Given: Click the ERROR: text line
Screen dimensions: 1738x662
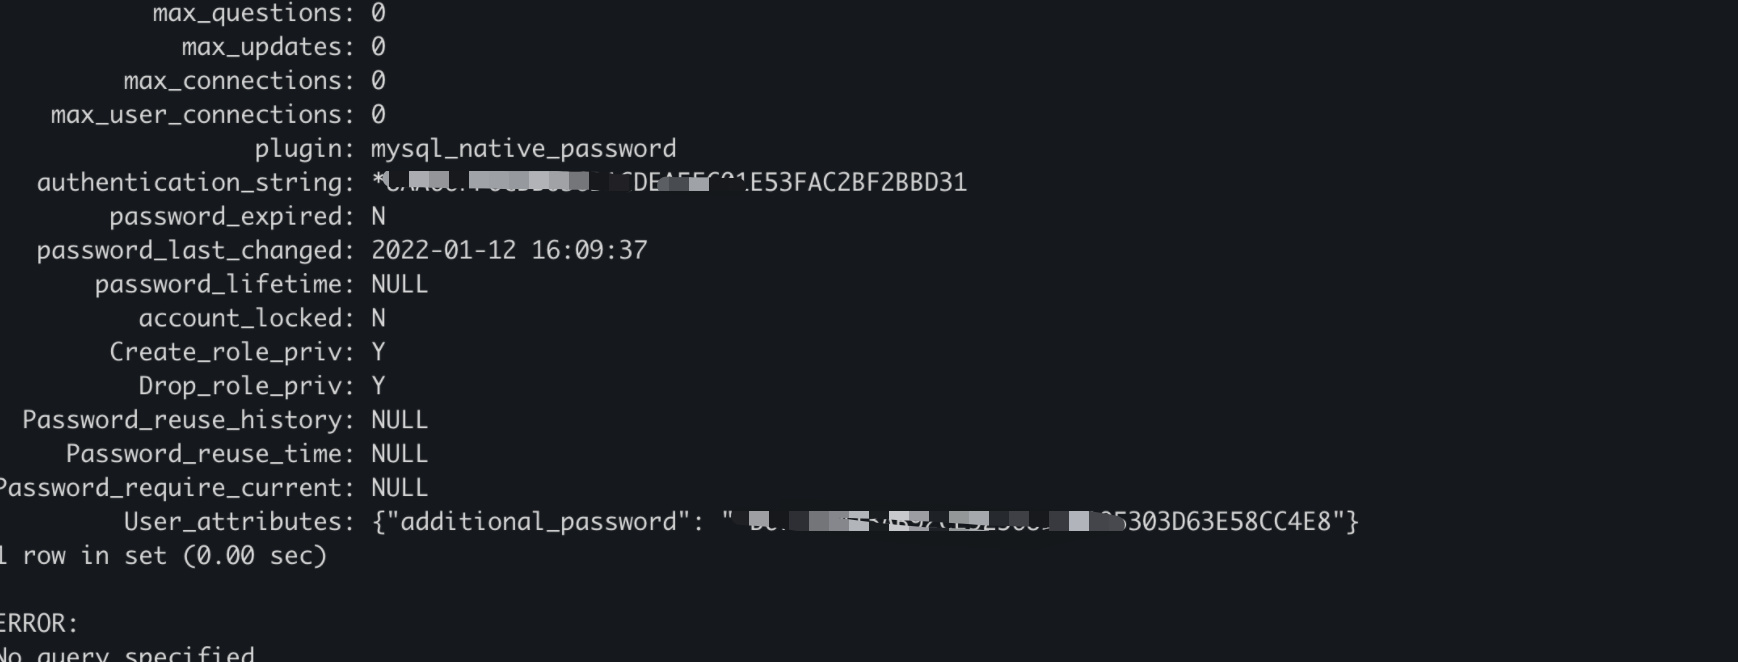Looking at the screenshot, I should click(38, 624).
